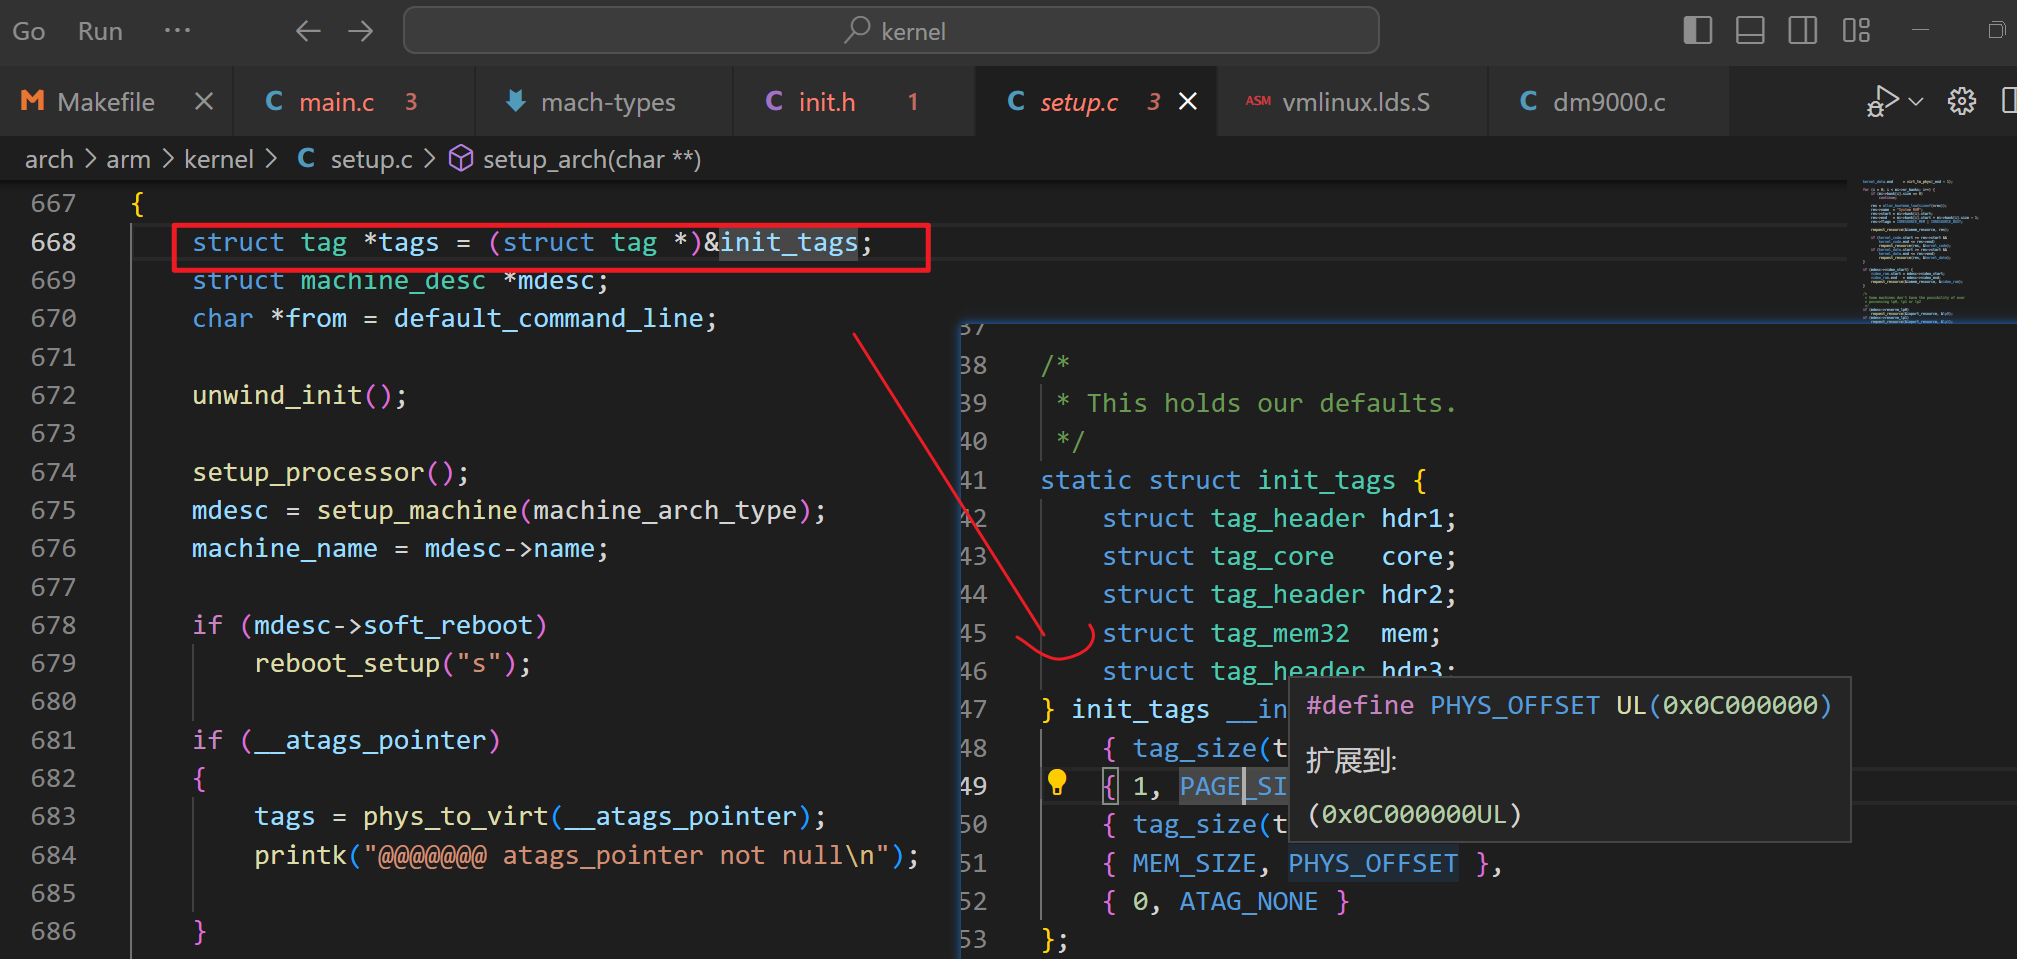Click the kernel command center search box

[891, 31]
